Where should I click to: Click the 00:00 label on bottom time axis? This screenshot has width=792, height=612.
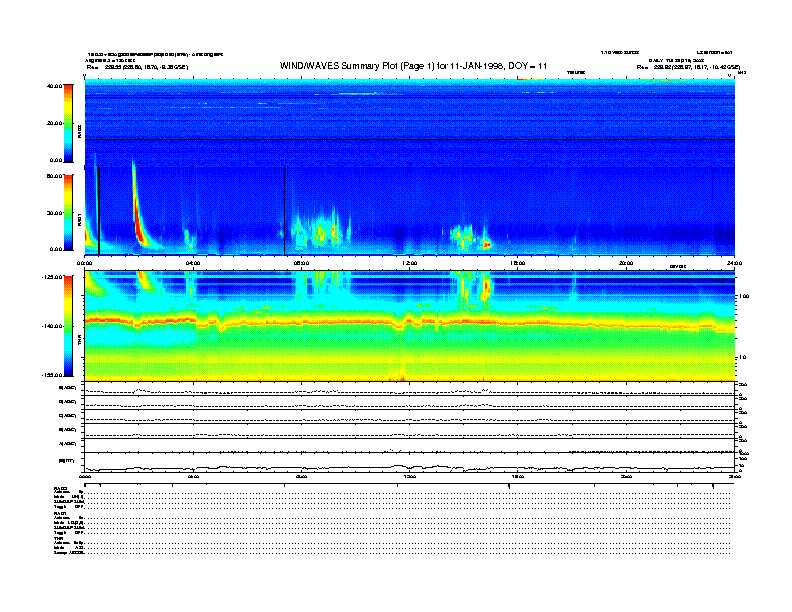pos(85,477)
